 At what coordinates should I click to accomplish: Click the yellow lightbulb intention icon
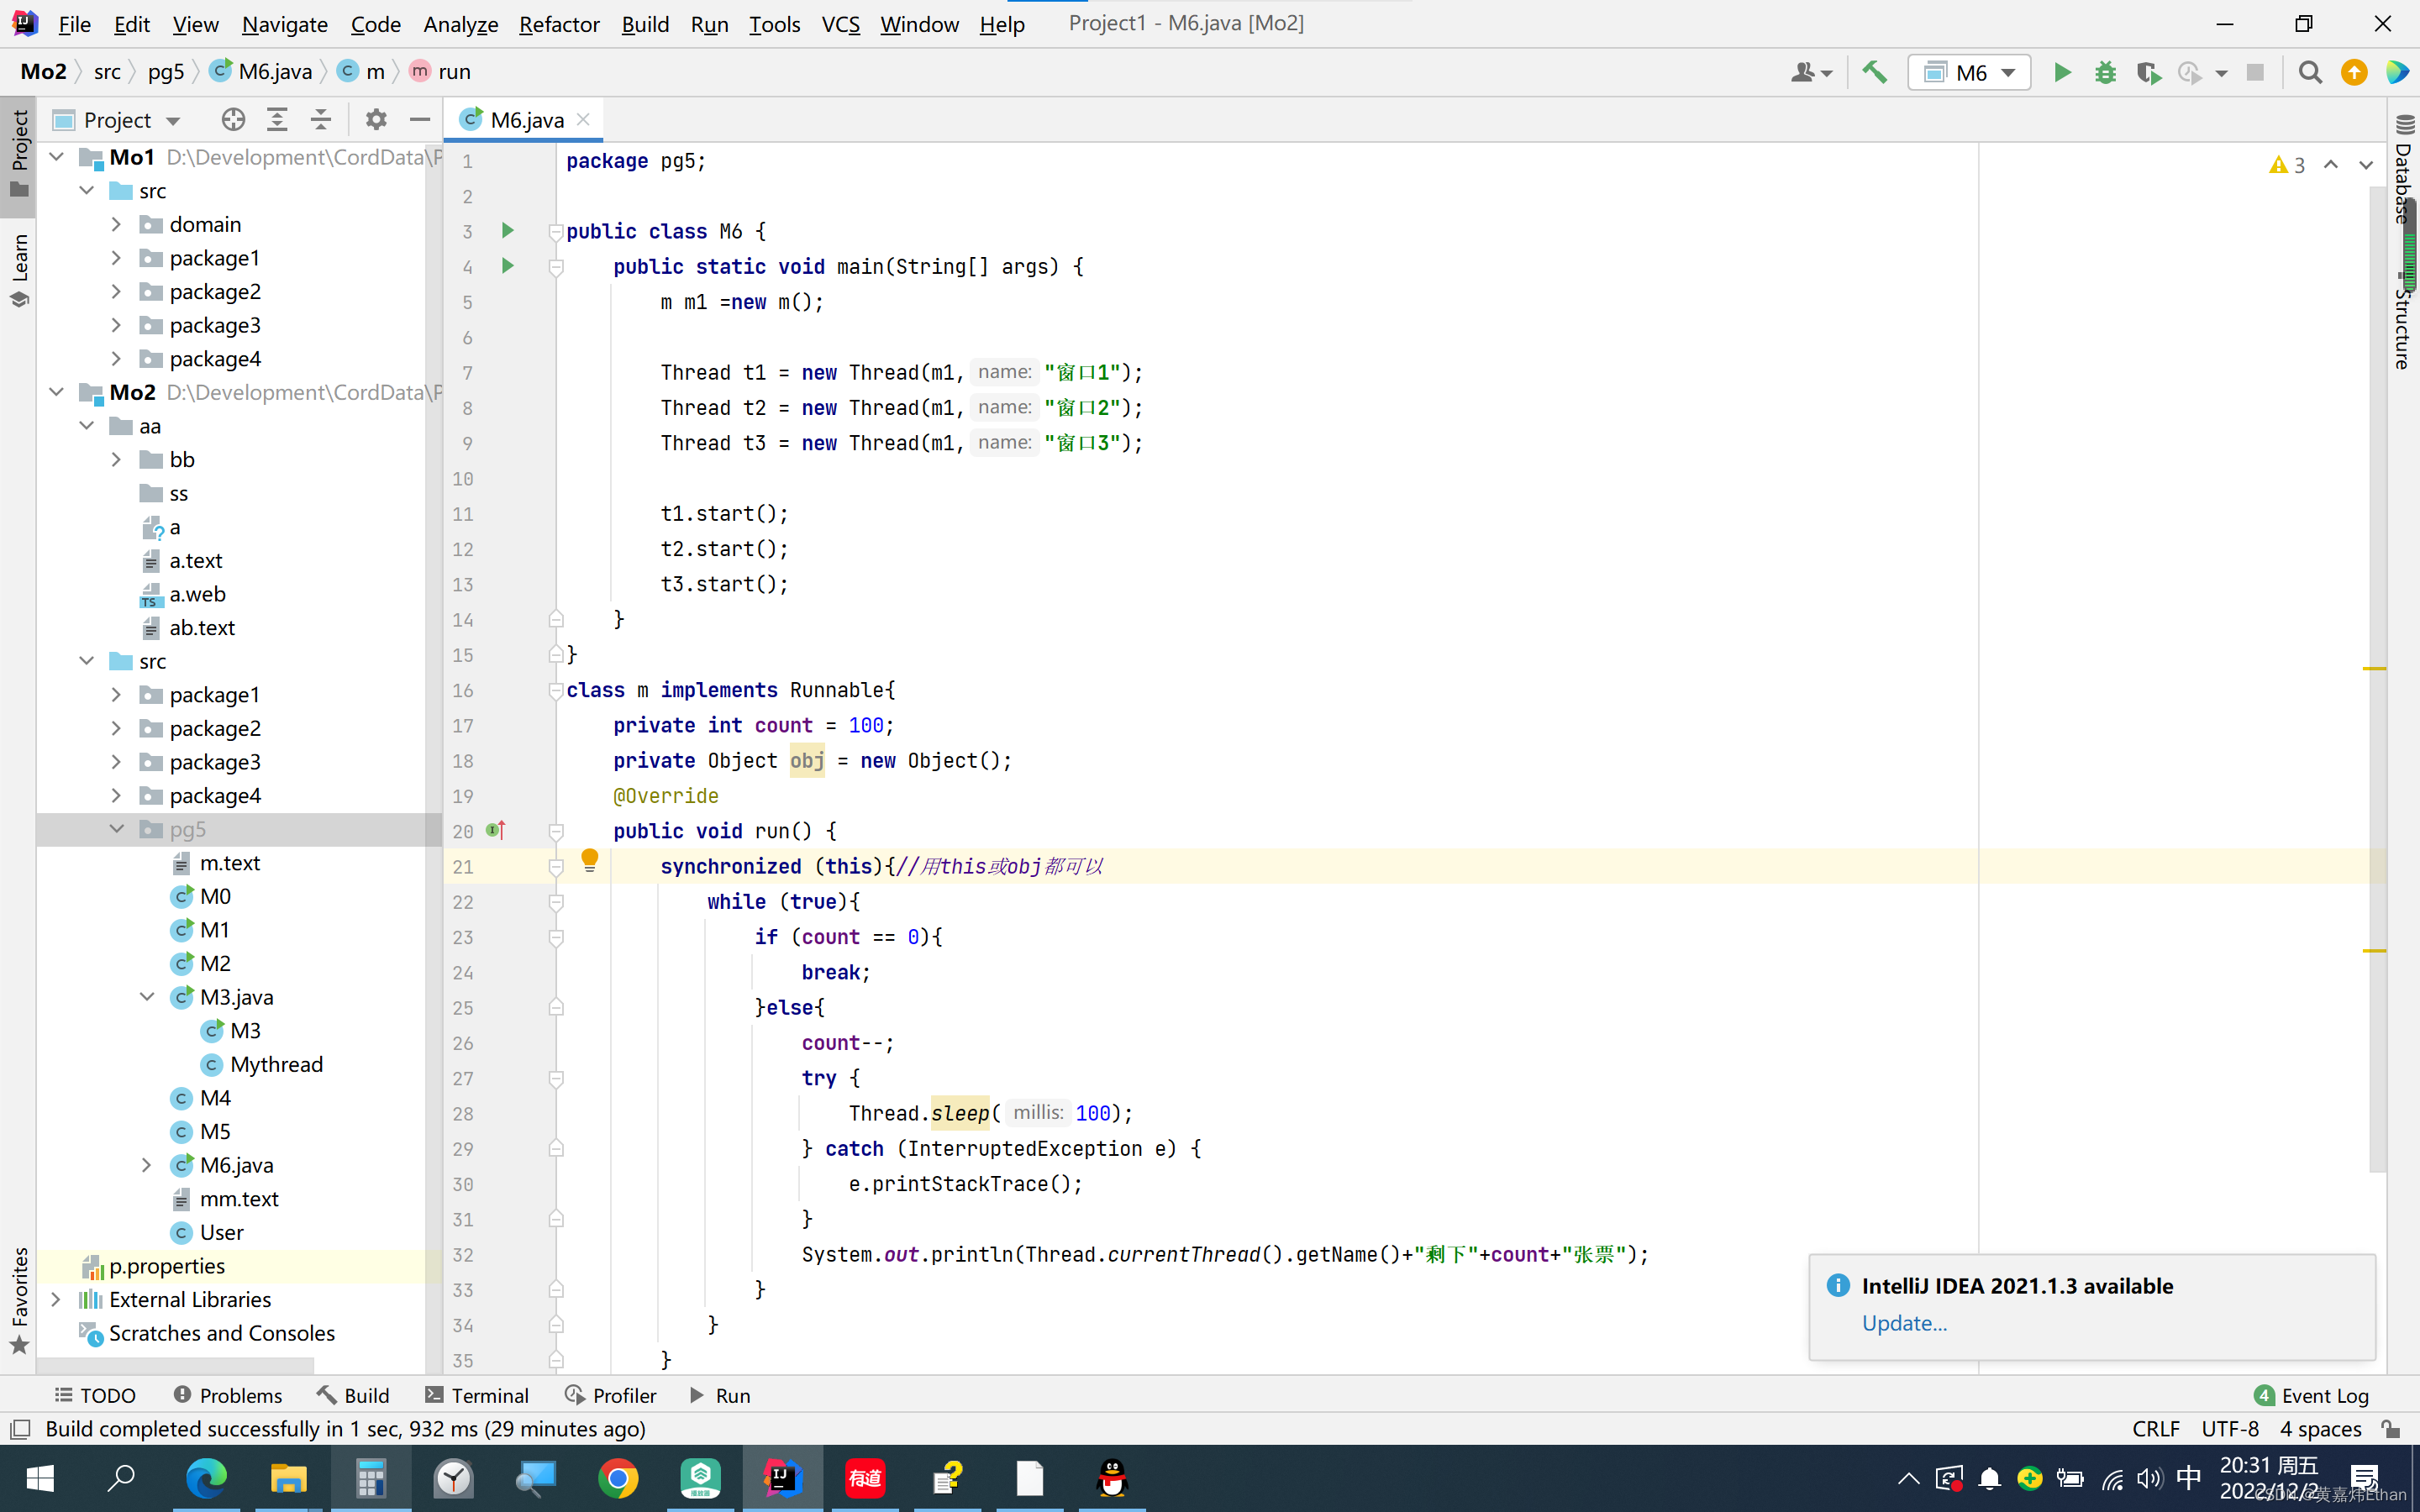click(x=589, y=859)
